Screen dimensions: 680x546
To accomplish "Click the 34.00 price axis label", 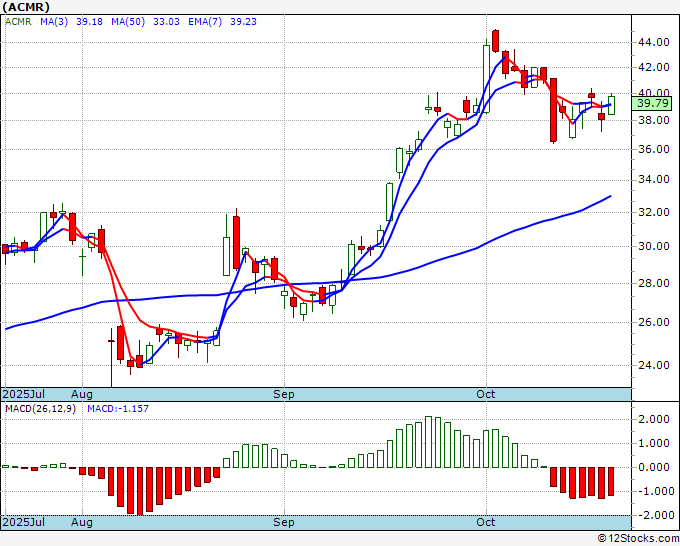I will coord(653,180).
